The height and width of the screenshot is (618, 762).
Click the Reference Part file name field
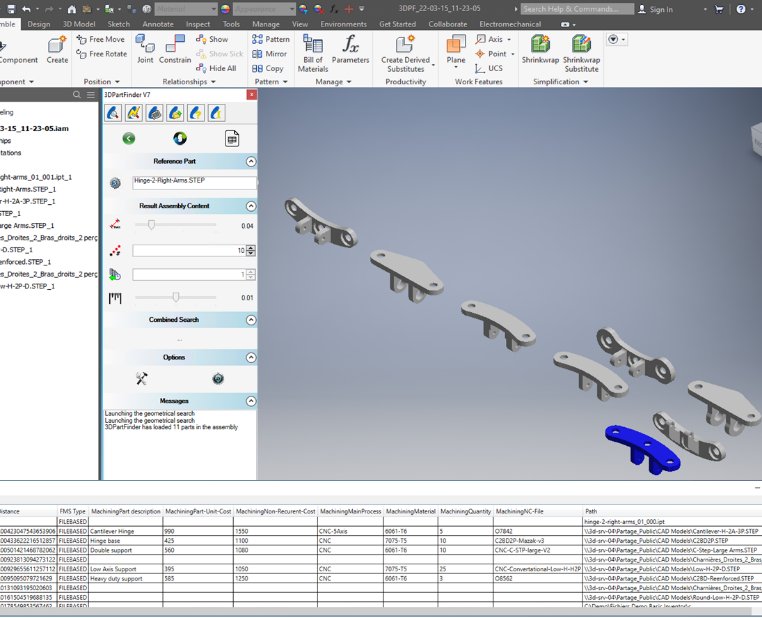click(193, 182)
